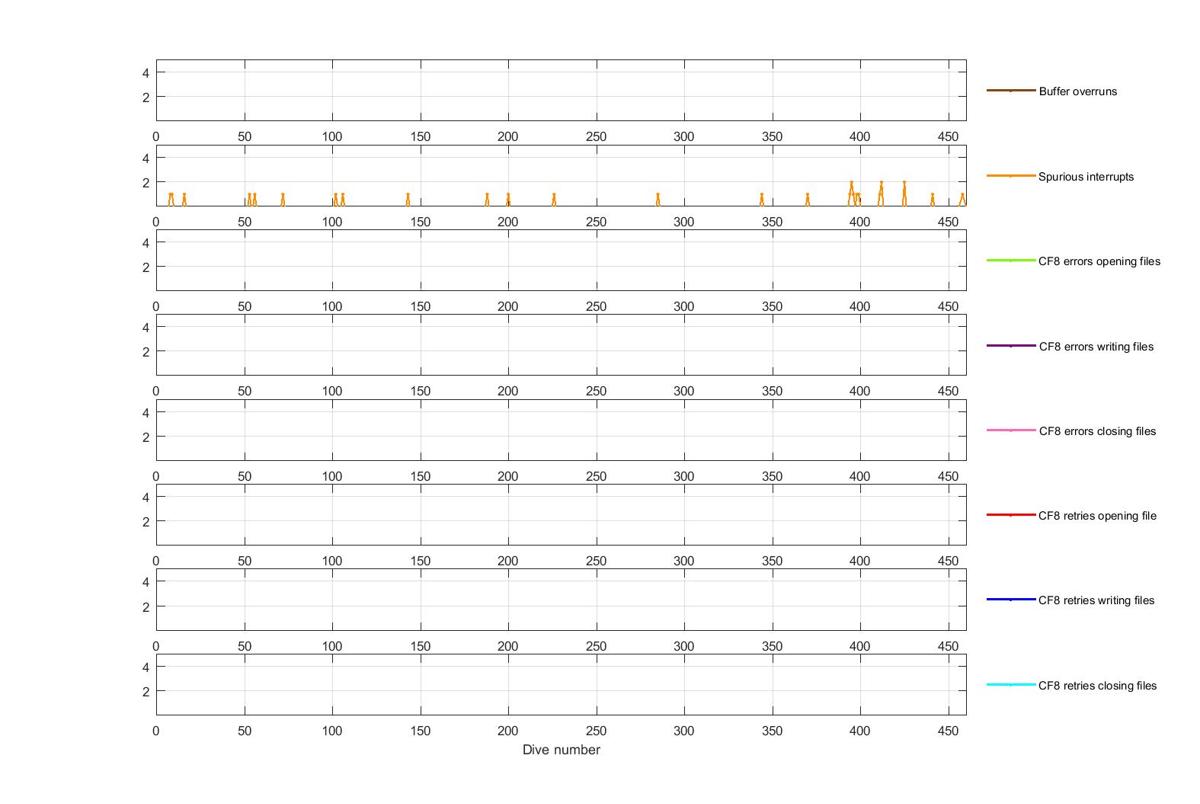Click the Dive number axis label
The height and width of the screenshot is (804, 1200).
pyautogui.click(x=561, y=750)
